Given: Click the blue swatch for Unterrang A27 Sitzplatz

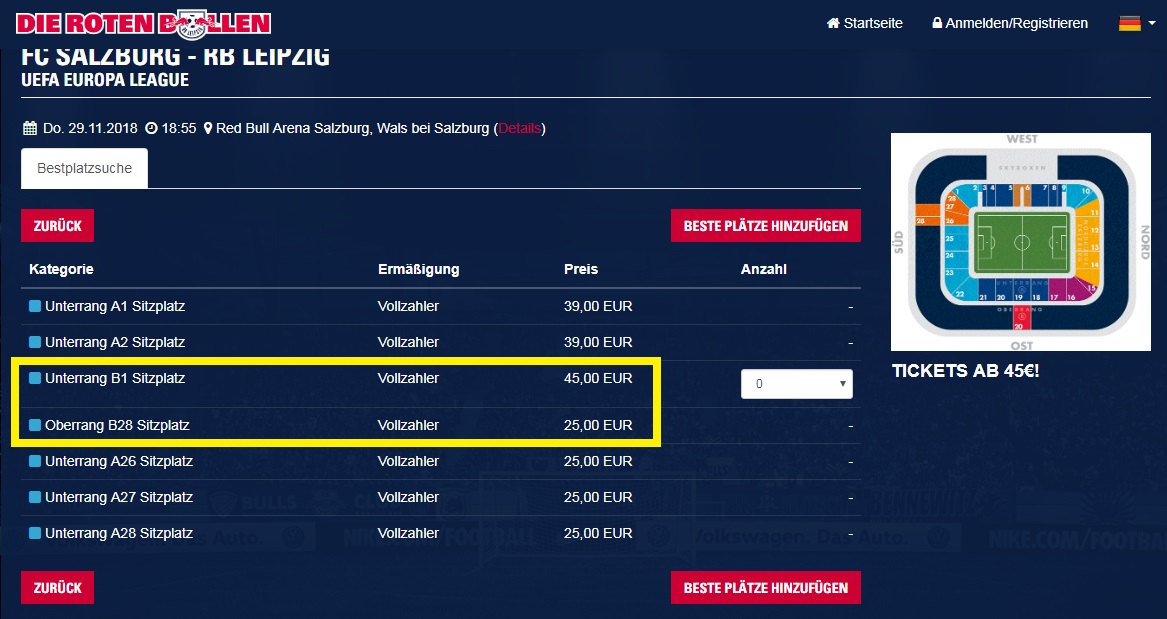Looking at the screenshot, I should pos(34,497).
